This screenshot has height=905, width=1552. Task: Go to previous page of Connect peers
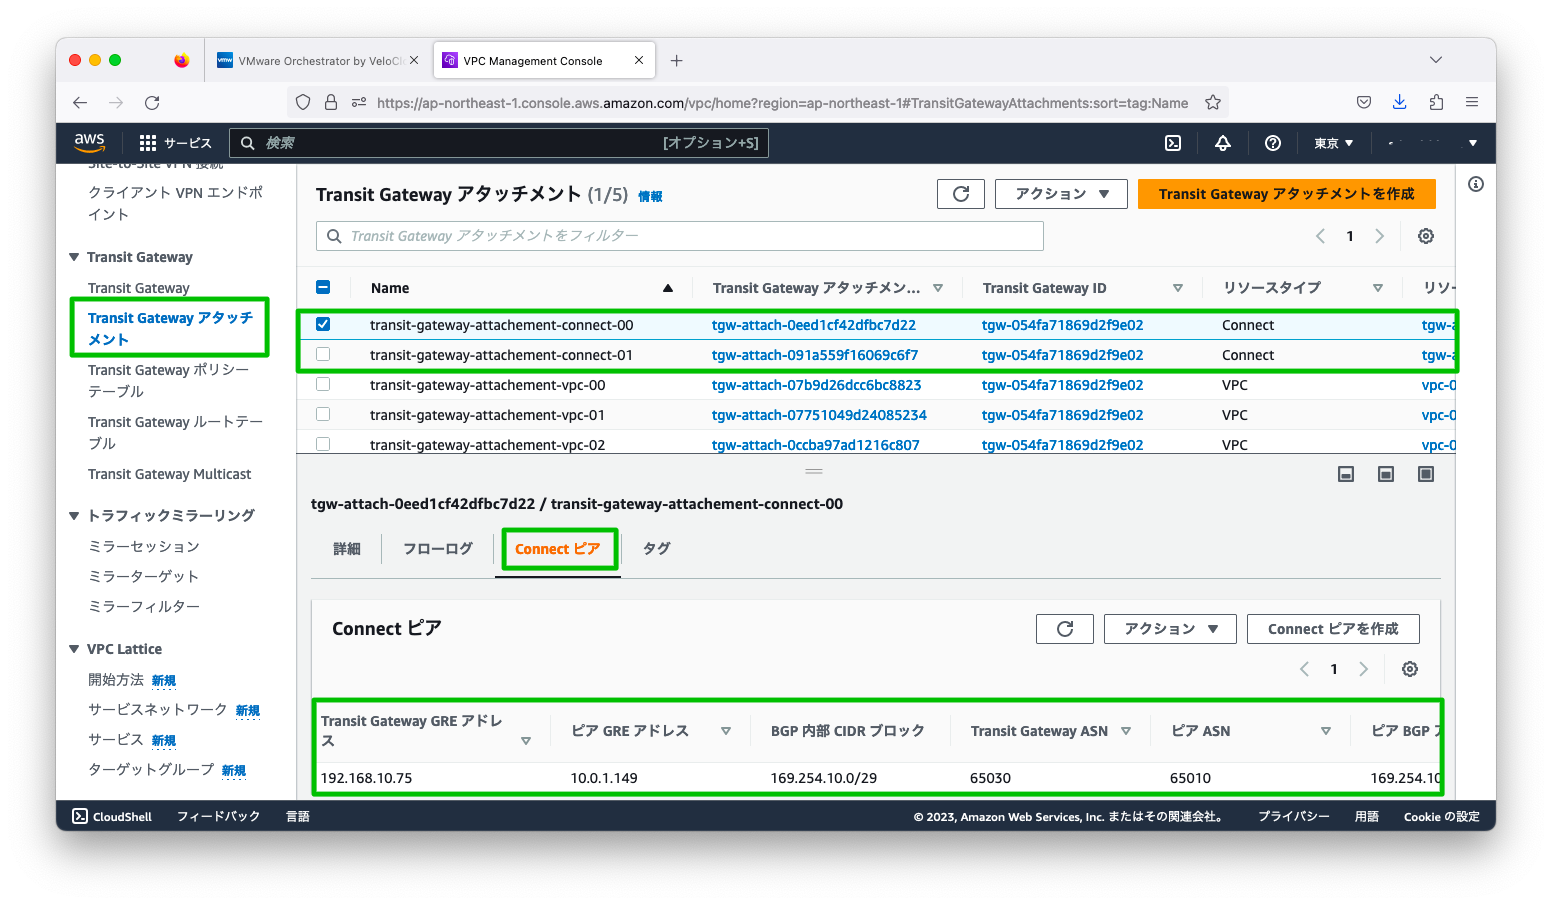point(1304,669)
